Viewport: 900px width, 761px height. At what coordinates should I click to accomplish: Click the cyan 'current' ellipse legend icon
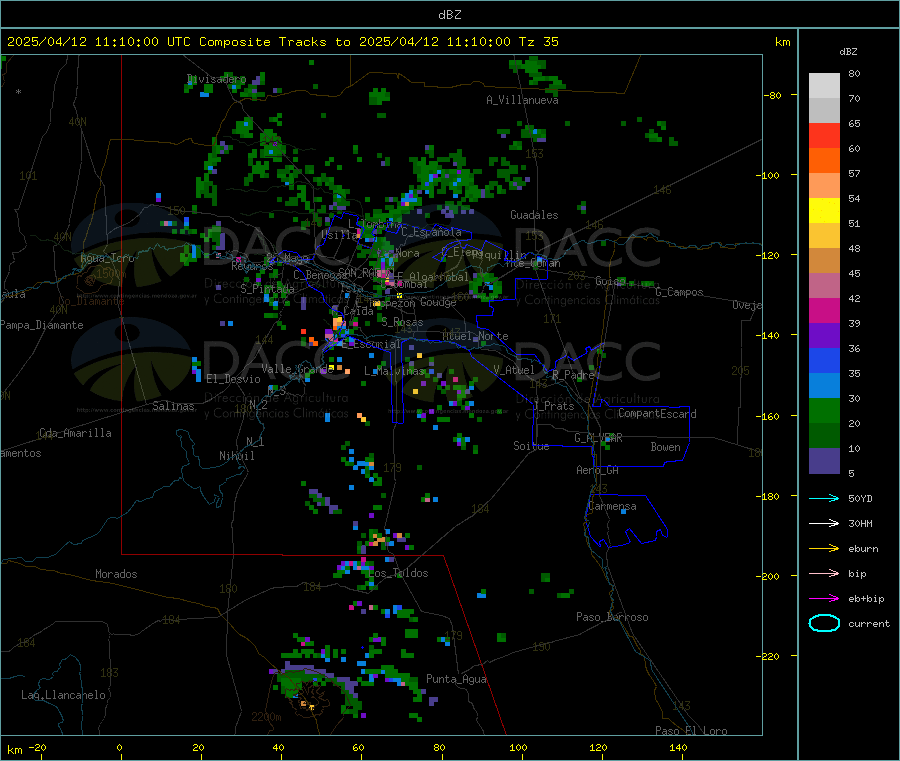tap(824, 623)
